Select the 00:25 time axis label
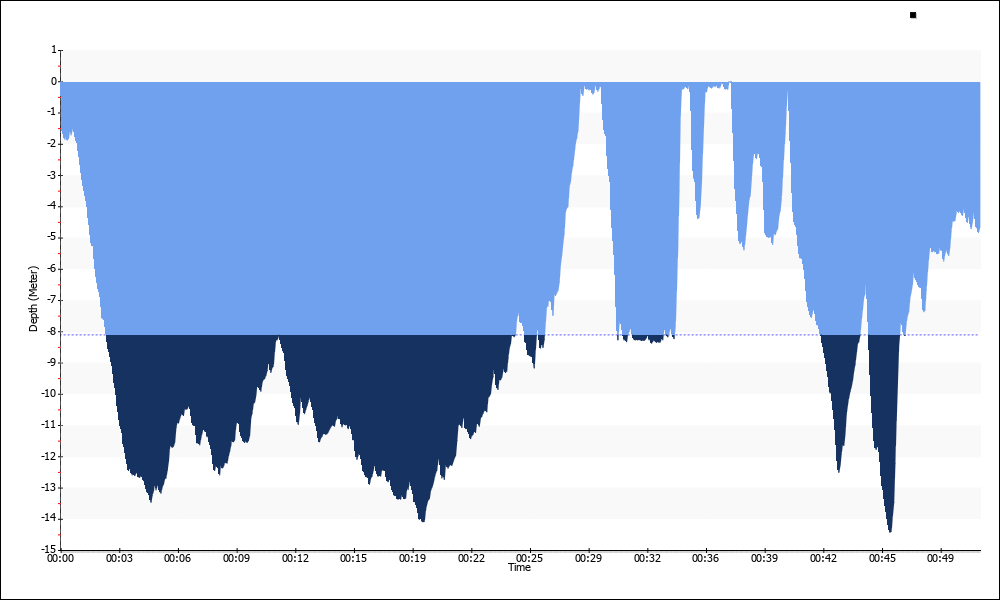The image size is (1000, 600). pyautogui.click(x=529, y=559)
